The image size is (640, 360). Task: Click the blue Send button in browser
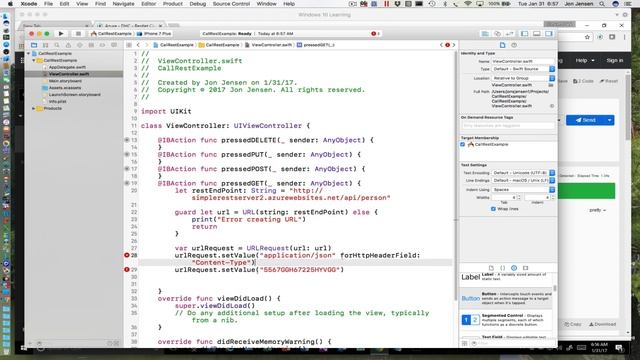585,120
